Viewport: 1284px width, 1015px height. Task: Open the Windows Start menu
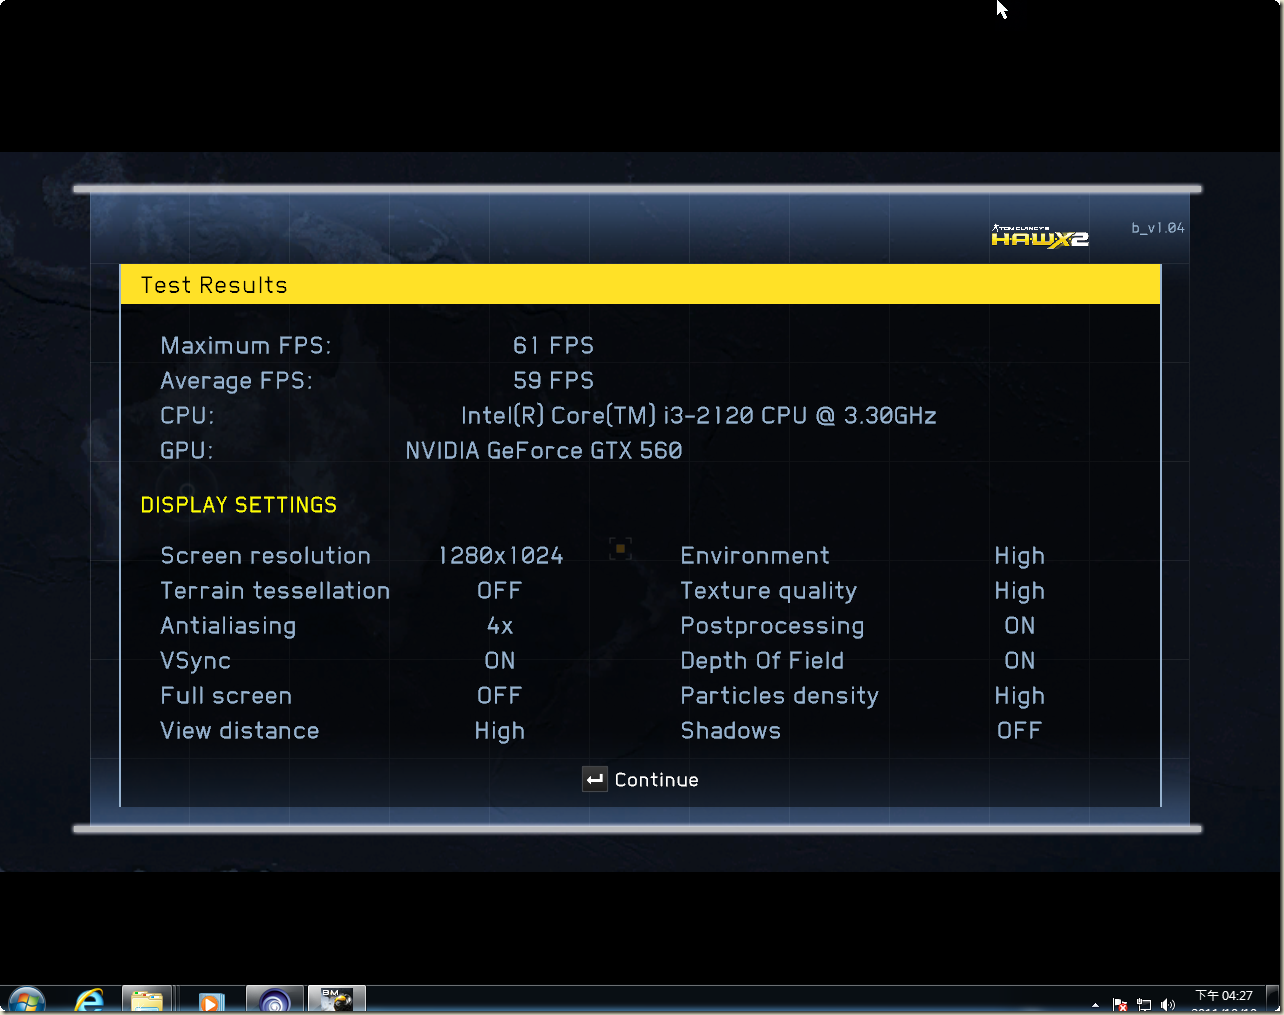[26, 1001]
